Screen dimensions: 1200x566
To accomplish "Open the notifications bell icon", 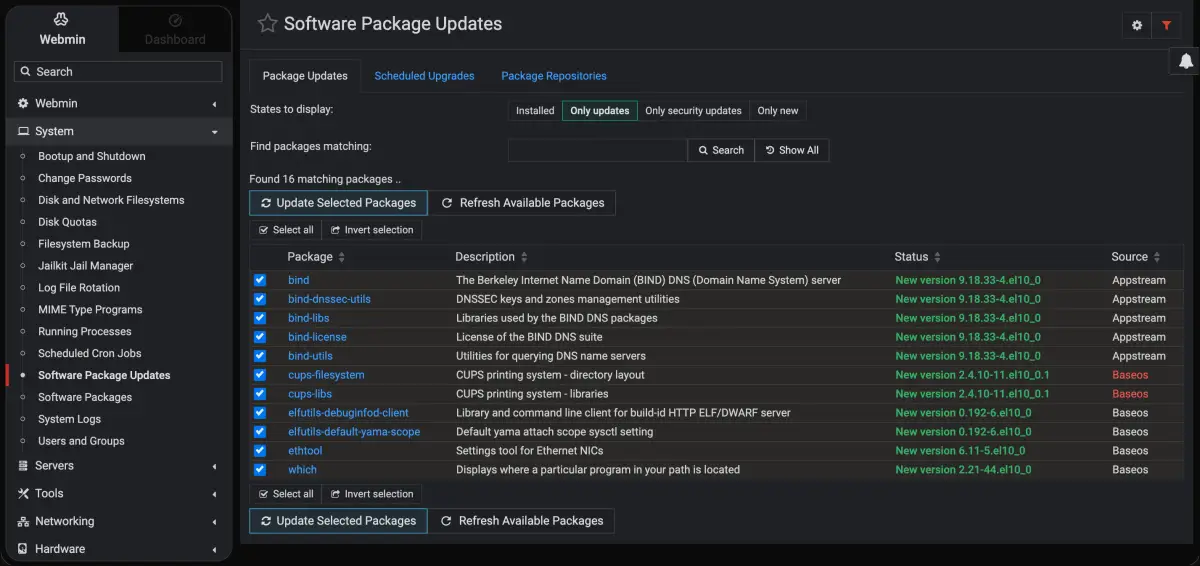I will coord(1186,61).
